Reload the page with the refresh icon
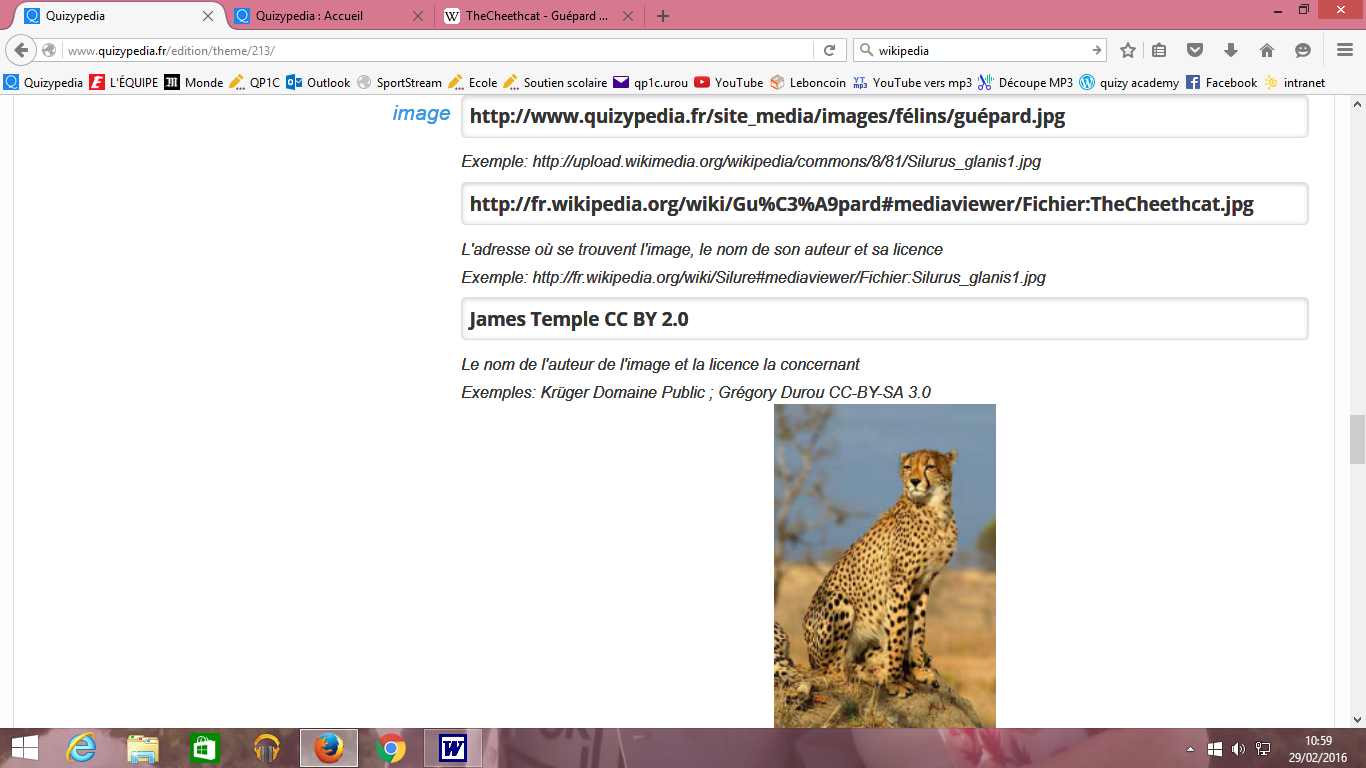 [x=829, y=50]
